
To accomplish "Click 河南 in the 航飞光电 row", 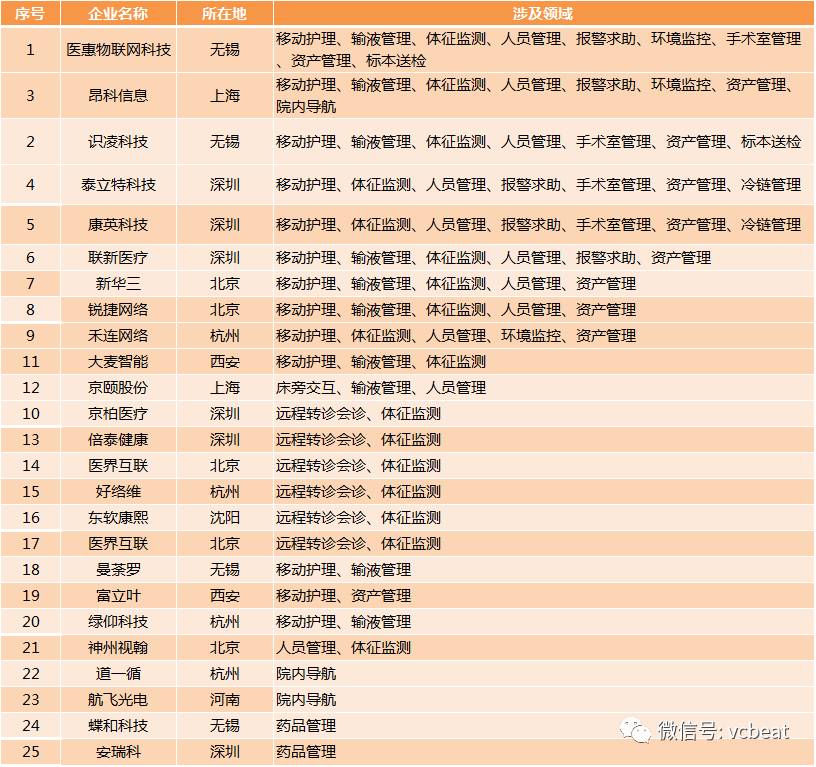I will click(x=224, y=699).
